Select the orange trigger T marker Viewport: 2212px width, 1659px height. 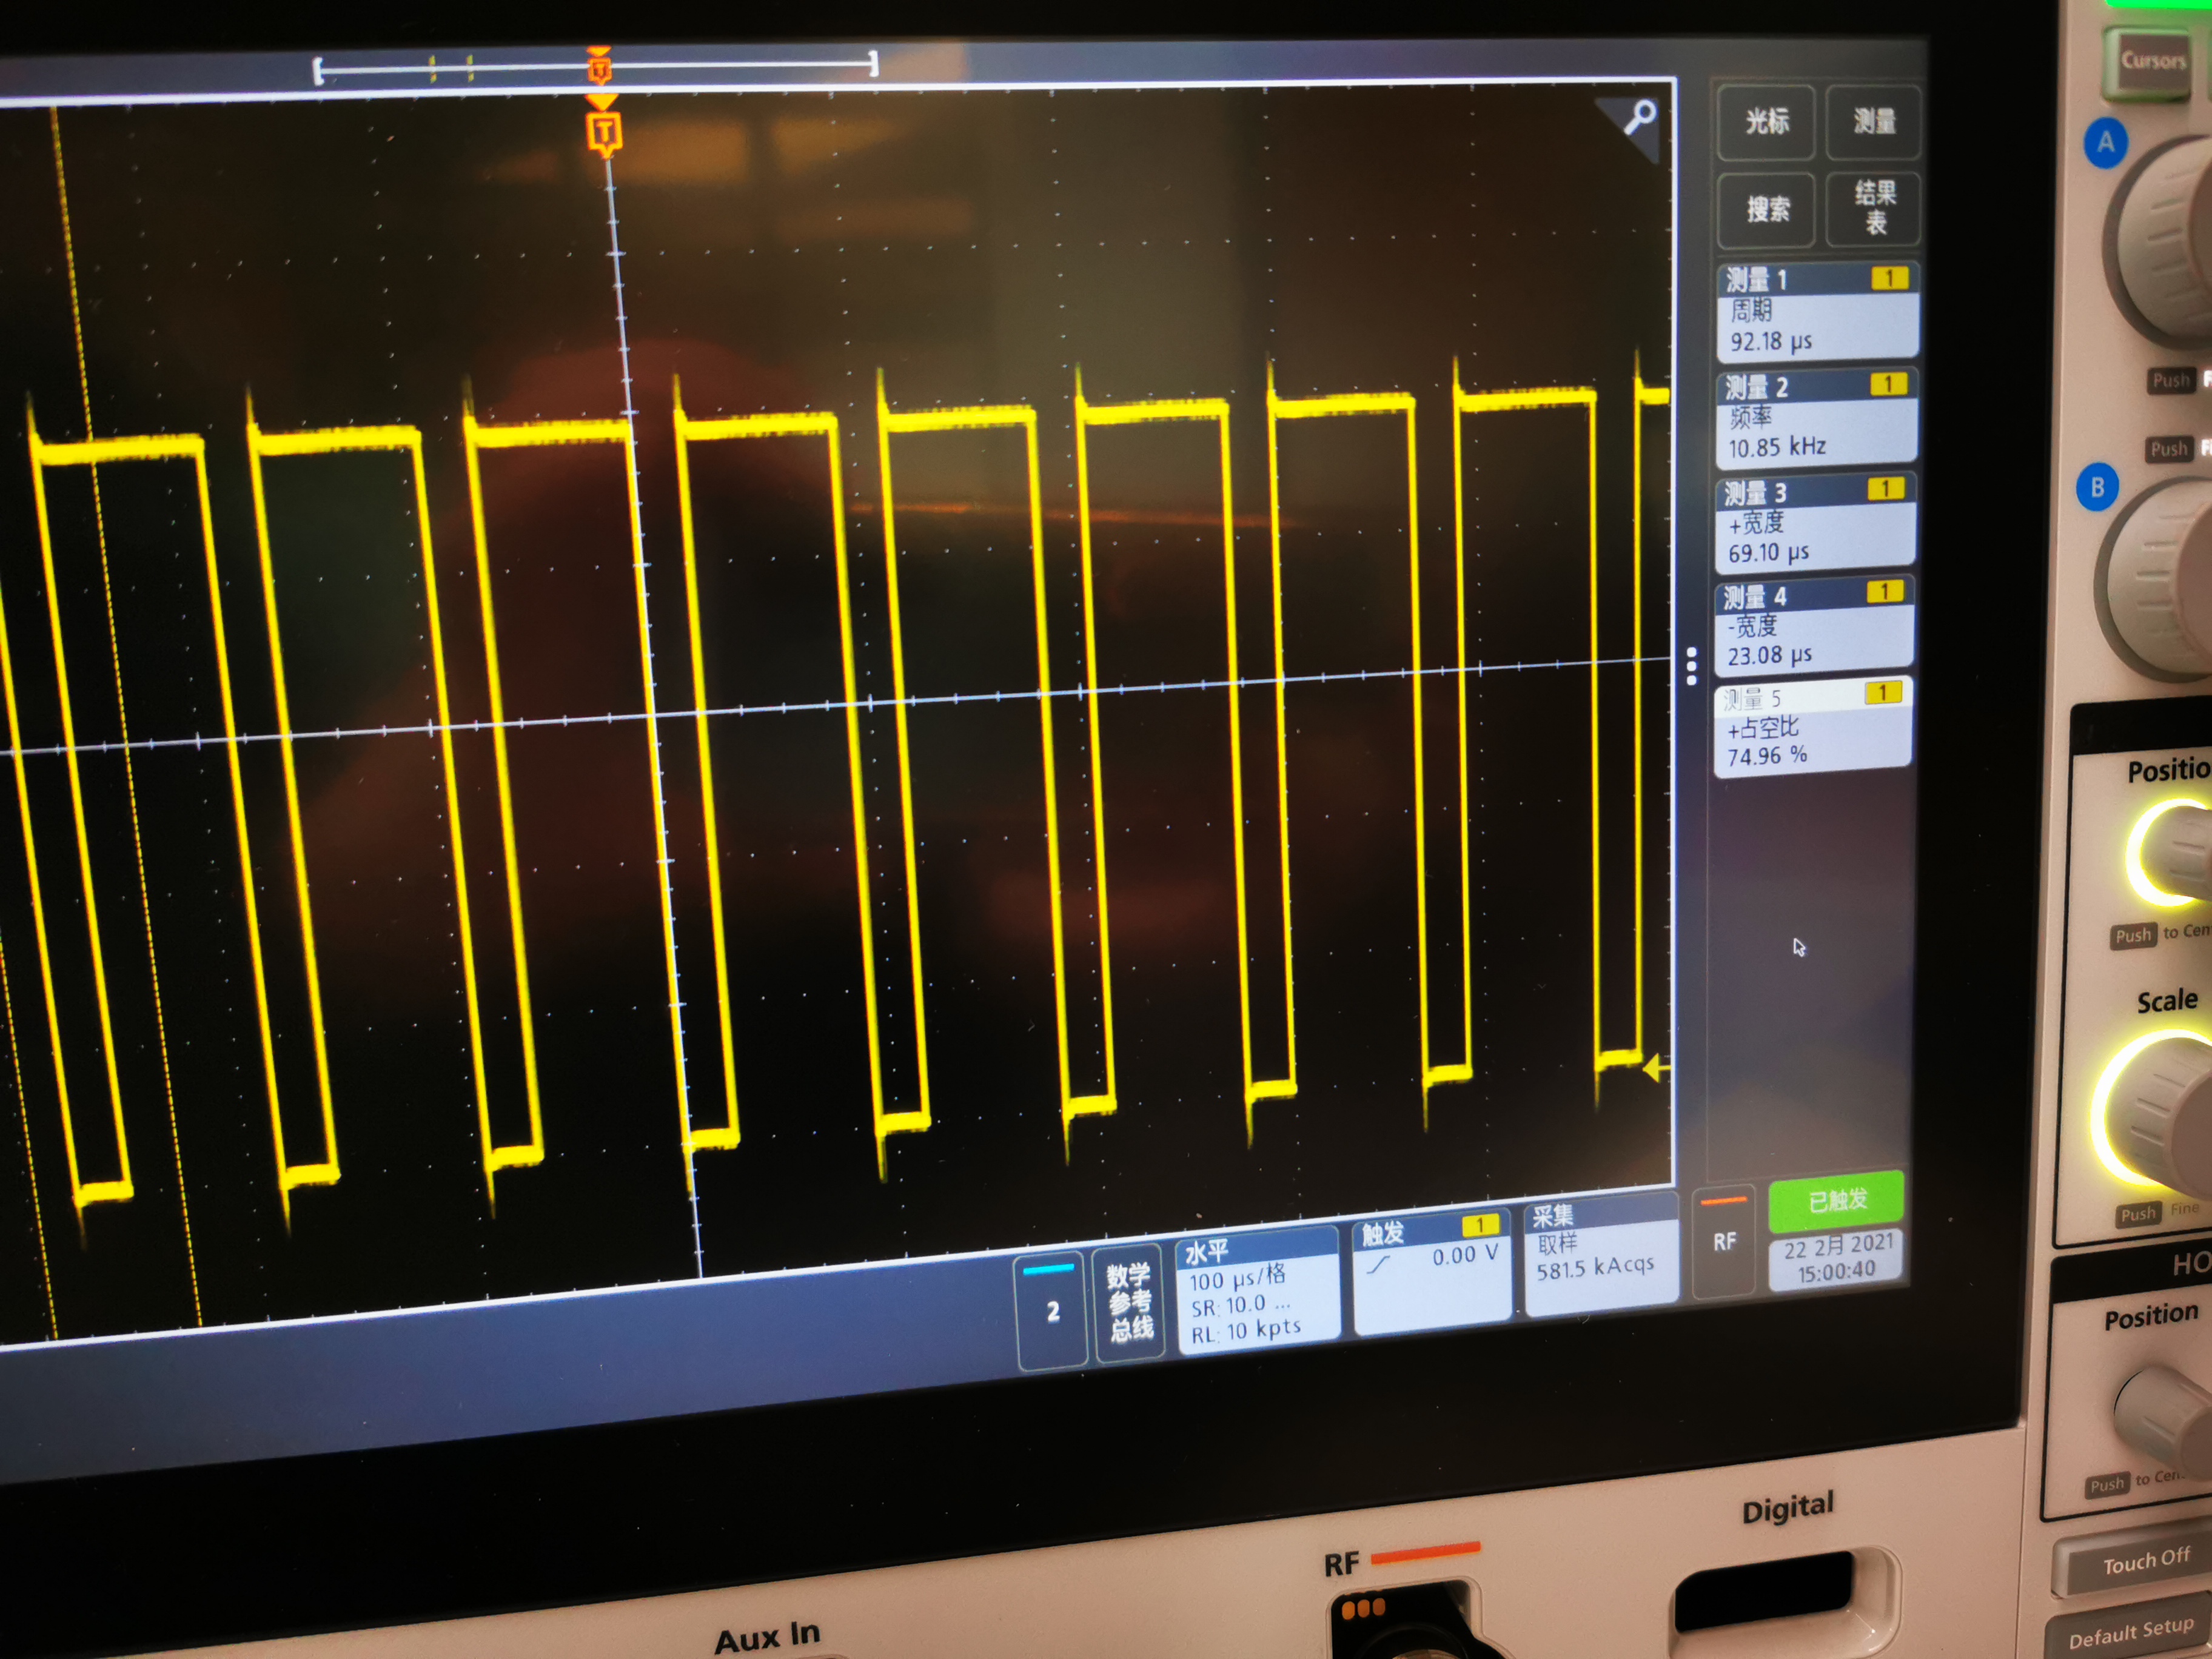coord(603,133)
